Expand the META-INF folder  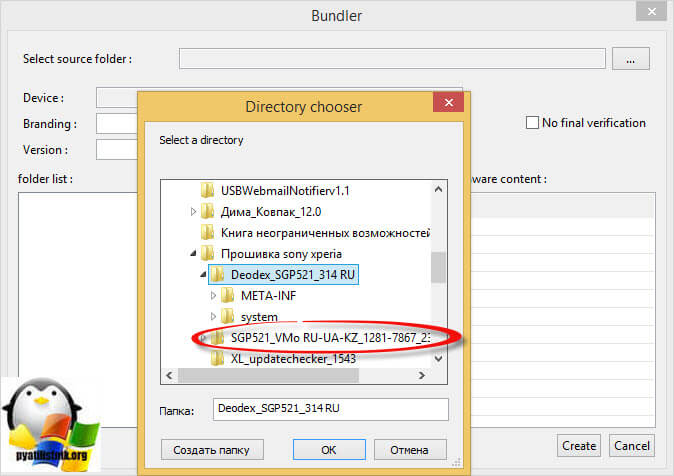[x=213, y=295]
